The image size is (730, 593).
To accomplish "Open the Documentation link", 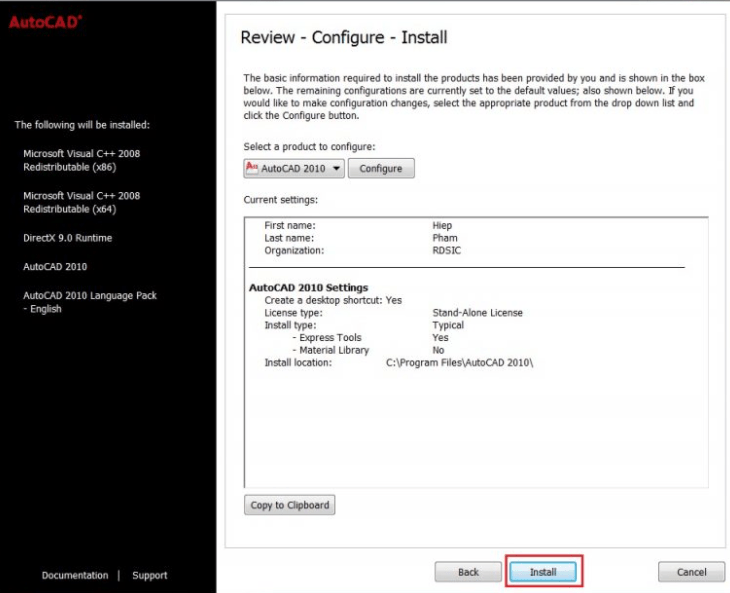I will coord(75,575).
